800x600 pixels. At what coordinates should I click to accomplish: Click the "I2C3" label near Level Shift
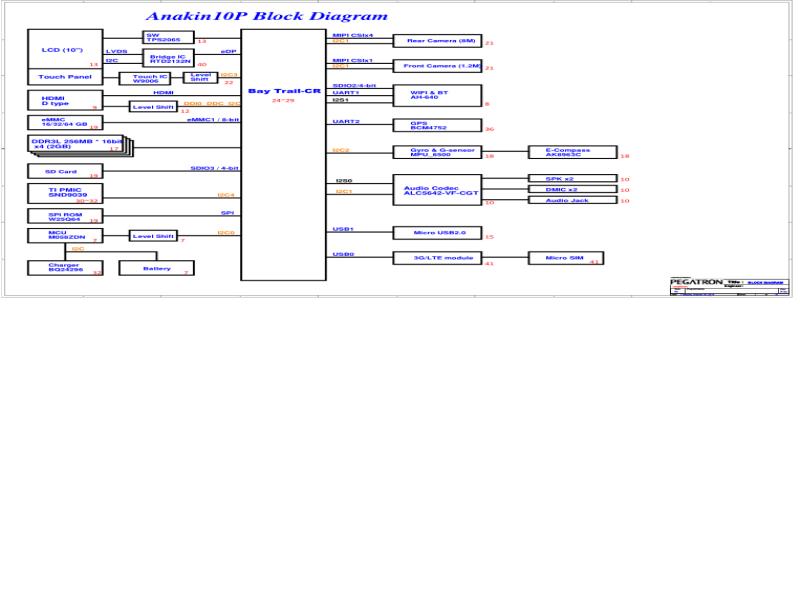click(x=230, y=74)
